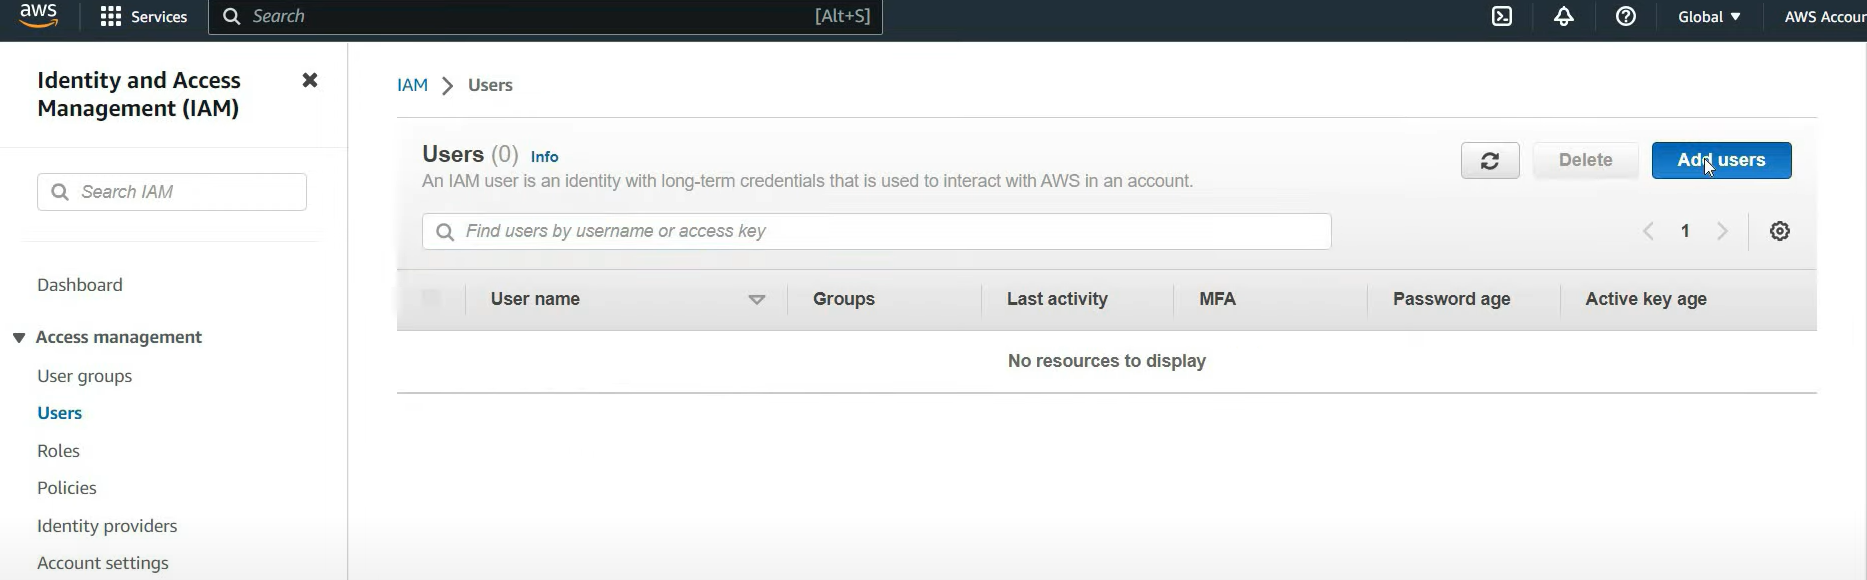Collapse the Access management section

tap(19, 338)
